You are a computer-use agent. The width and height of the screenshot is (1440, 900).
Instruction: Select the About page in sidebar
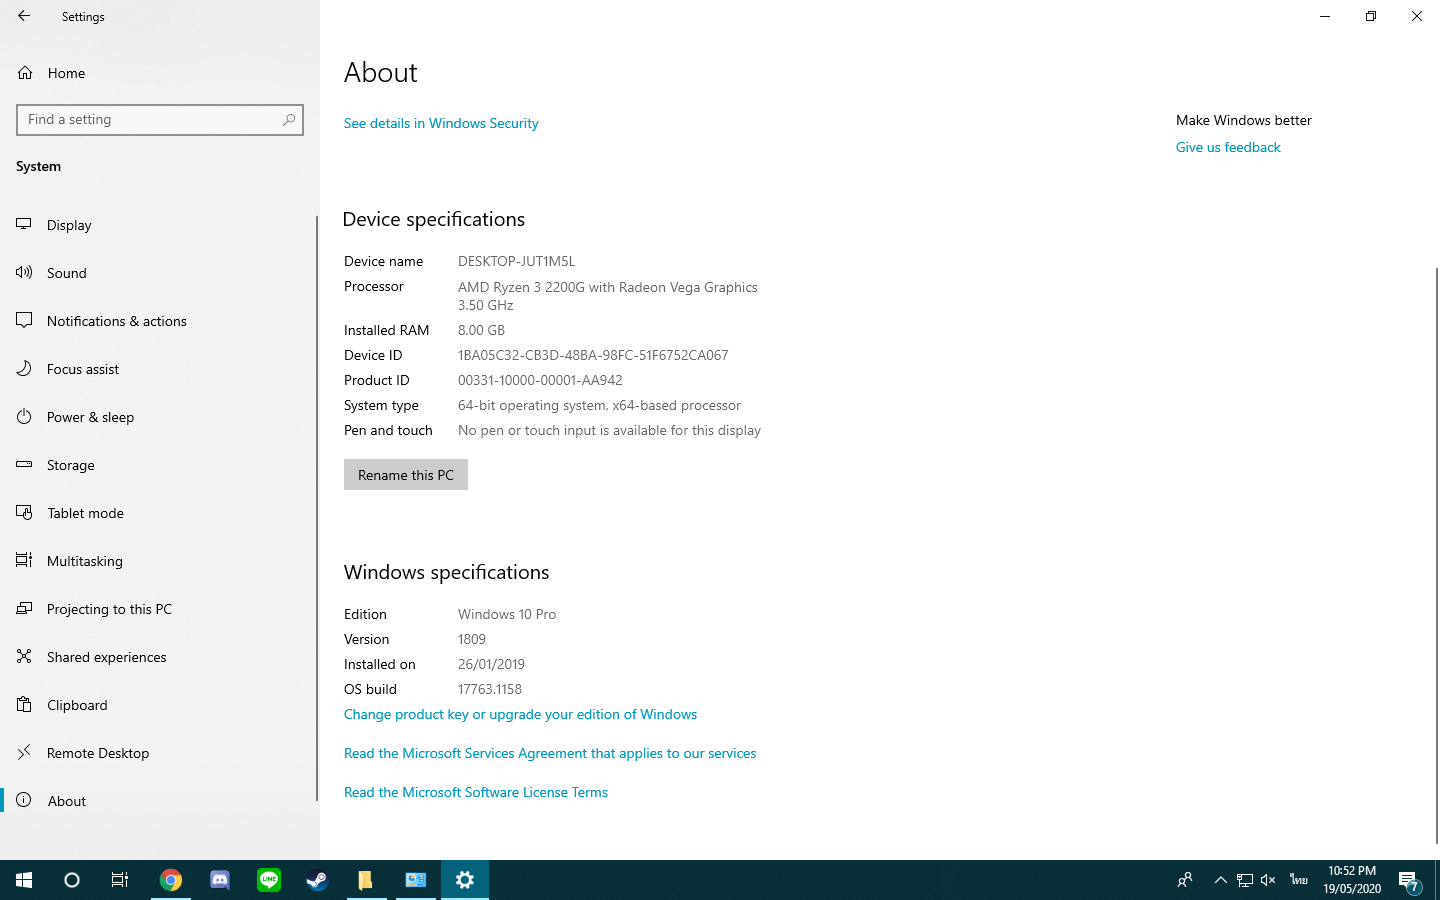click(x=160, y=801)
